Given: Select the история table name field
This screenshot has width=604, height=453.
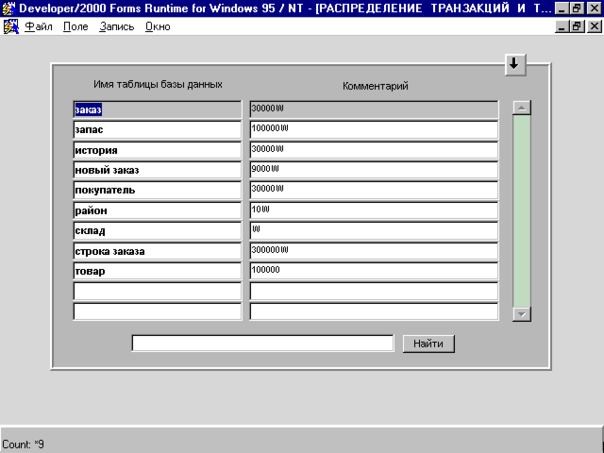Looking at the screenshot, I should pyautogui.click(x=158, y=150).
